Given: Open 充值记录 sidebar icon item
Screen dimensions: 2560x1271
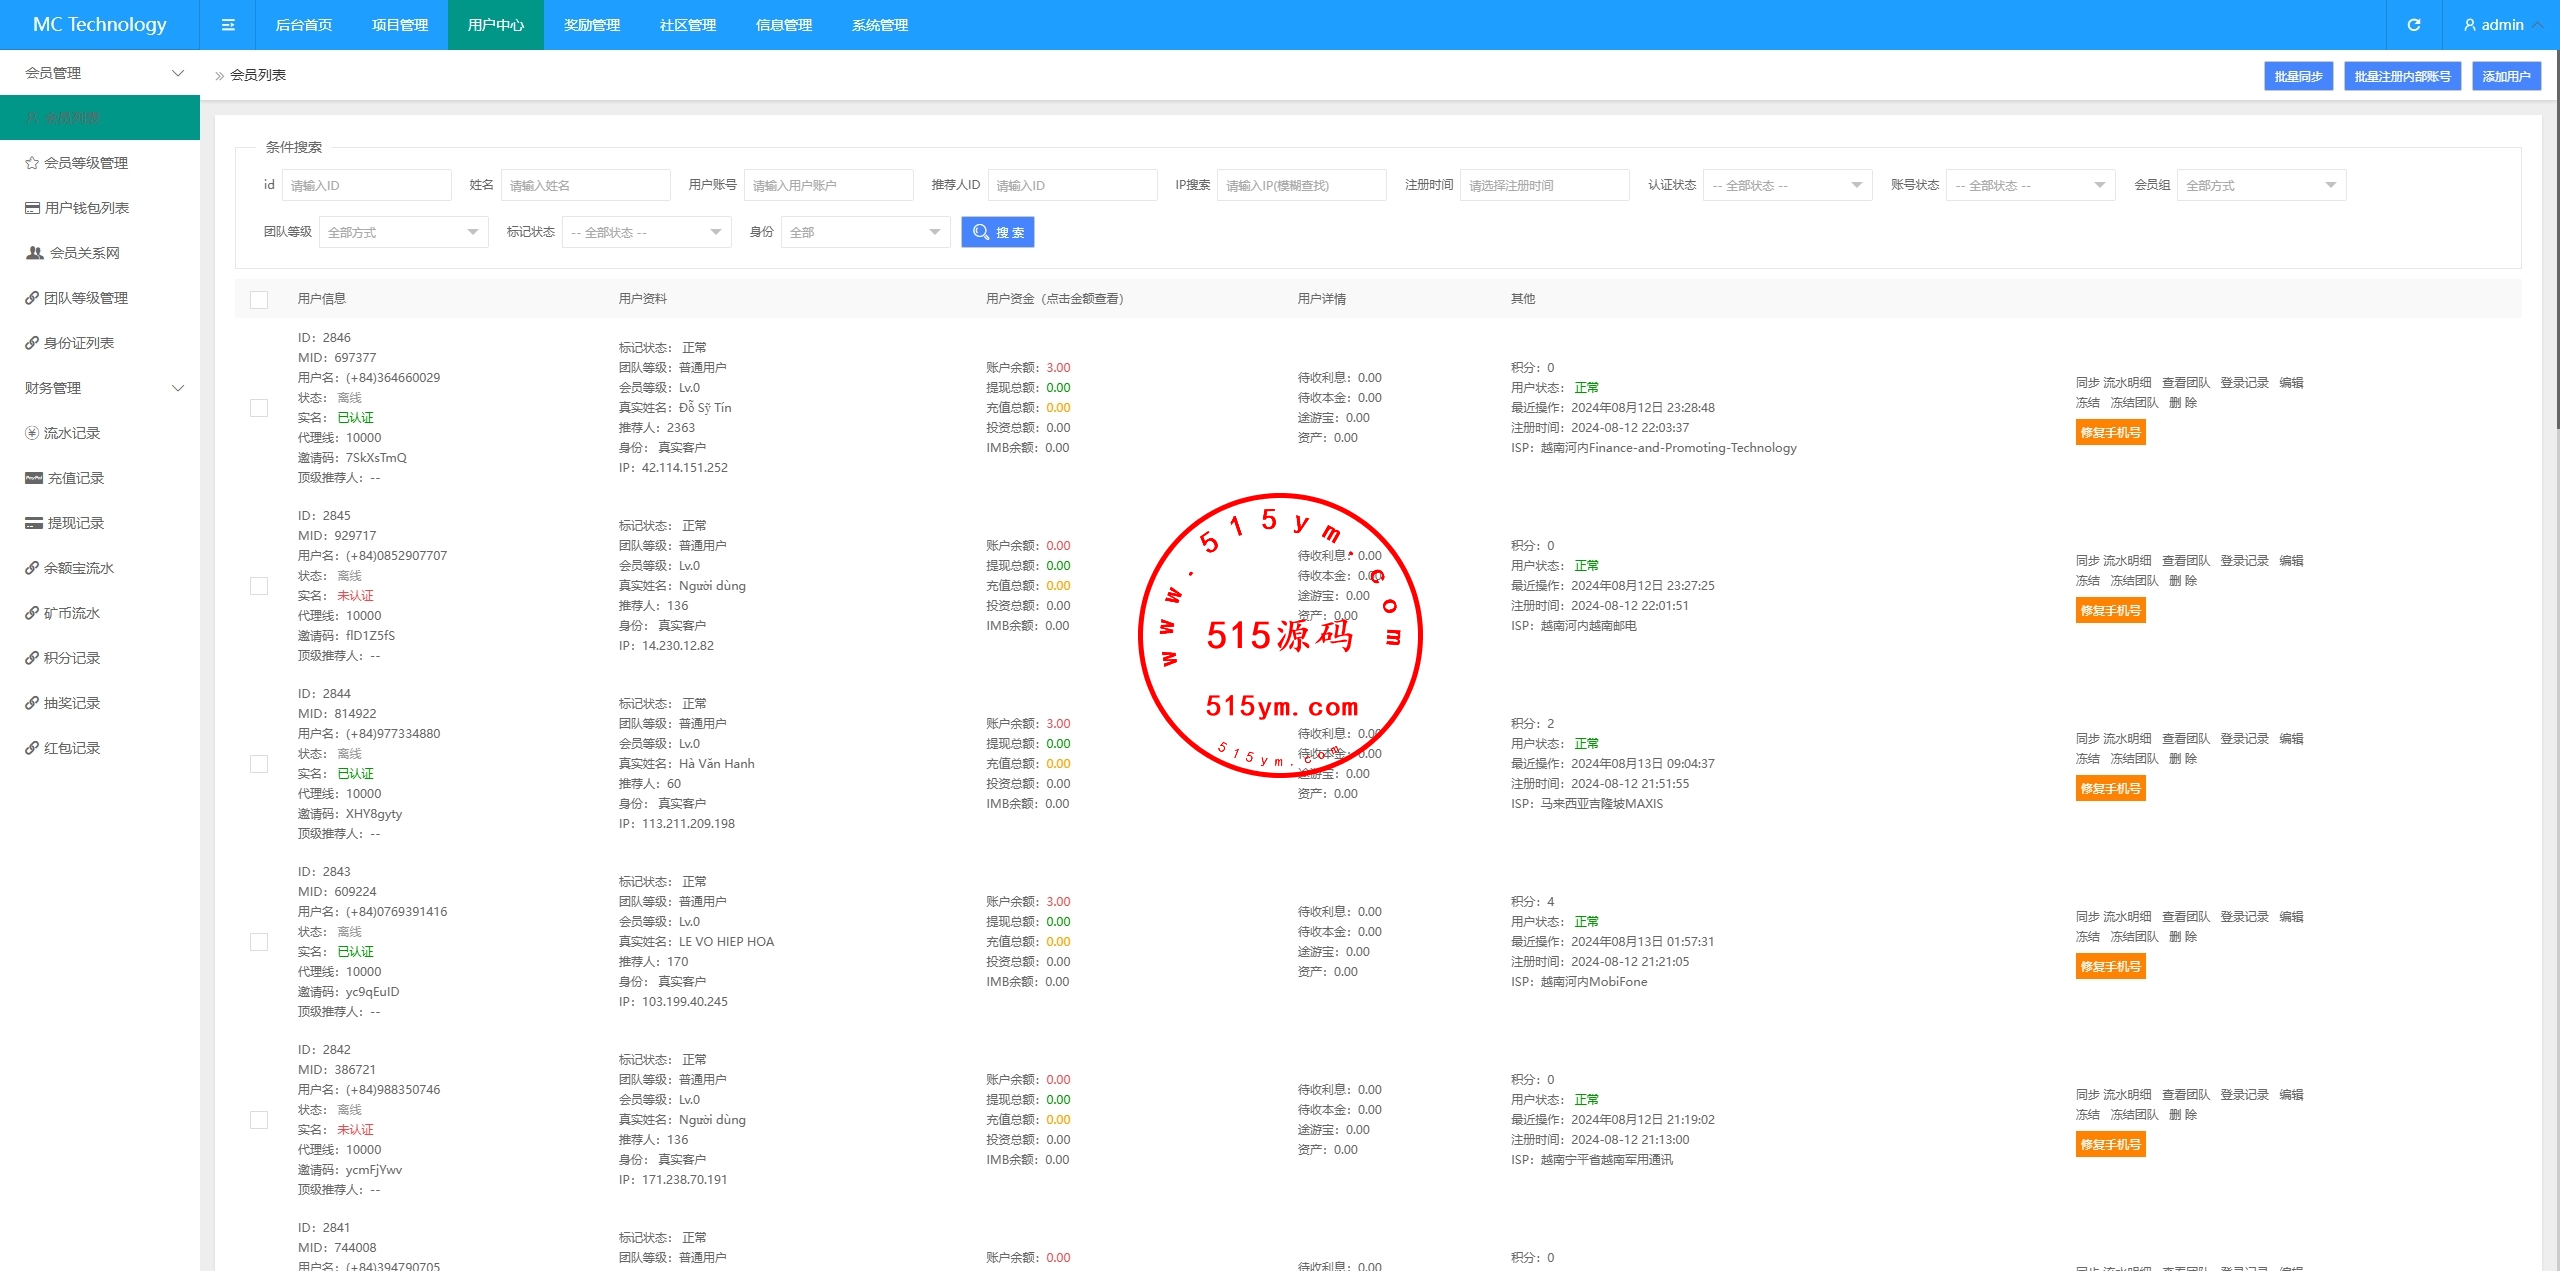Looking at the screenshot, I should (x=75, y=478).
